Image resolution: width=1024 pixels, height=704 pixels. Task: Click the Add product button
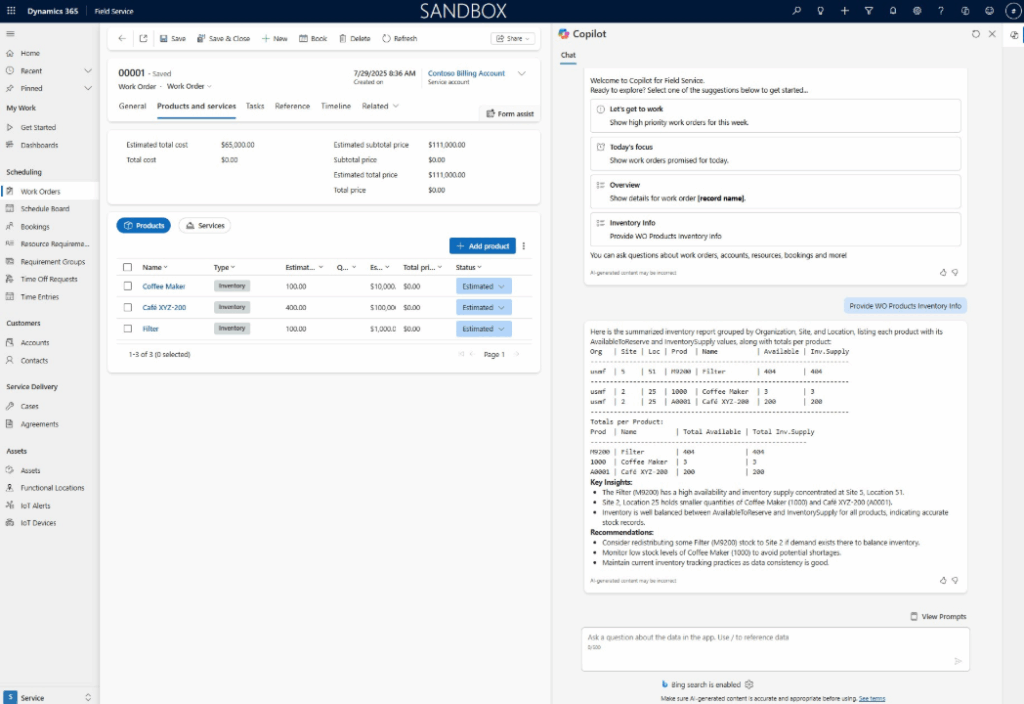pyautogui.click(x=483, y=246)
